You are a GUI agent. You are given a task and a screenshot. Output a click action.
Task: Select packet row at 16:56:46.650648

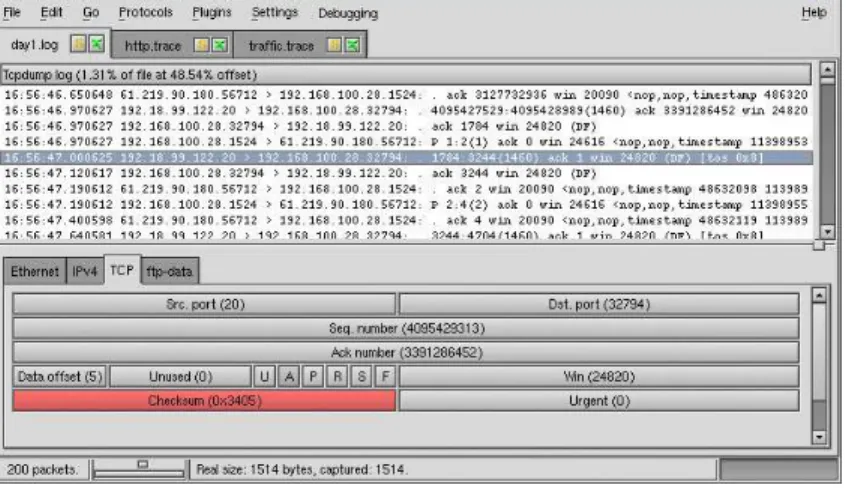pos(407,95)
